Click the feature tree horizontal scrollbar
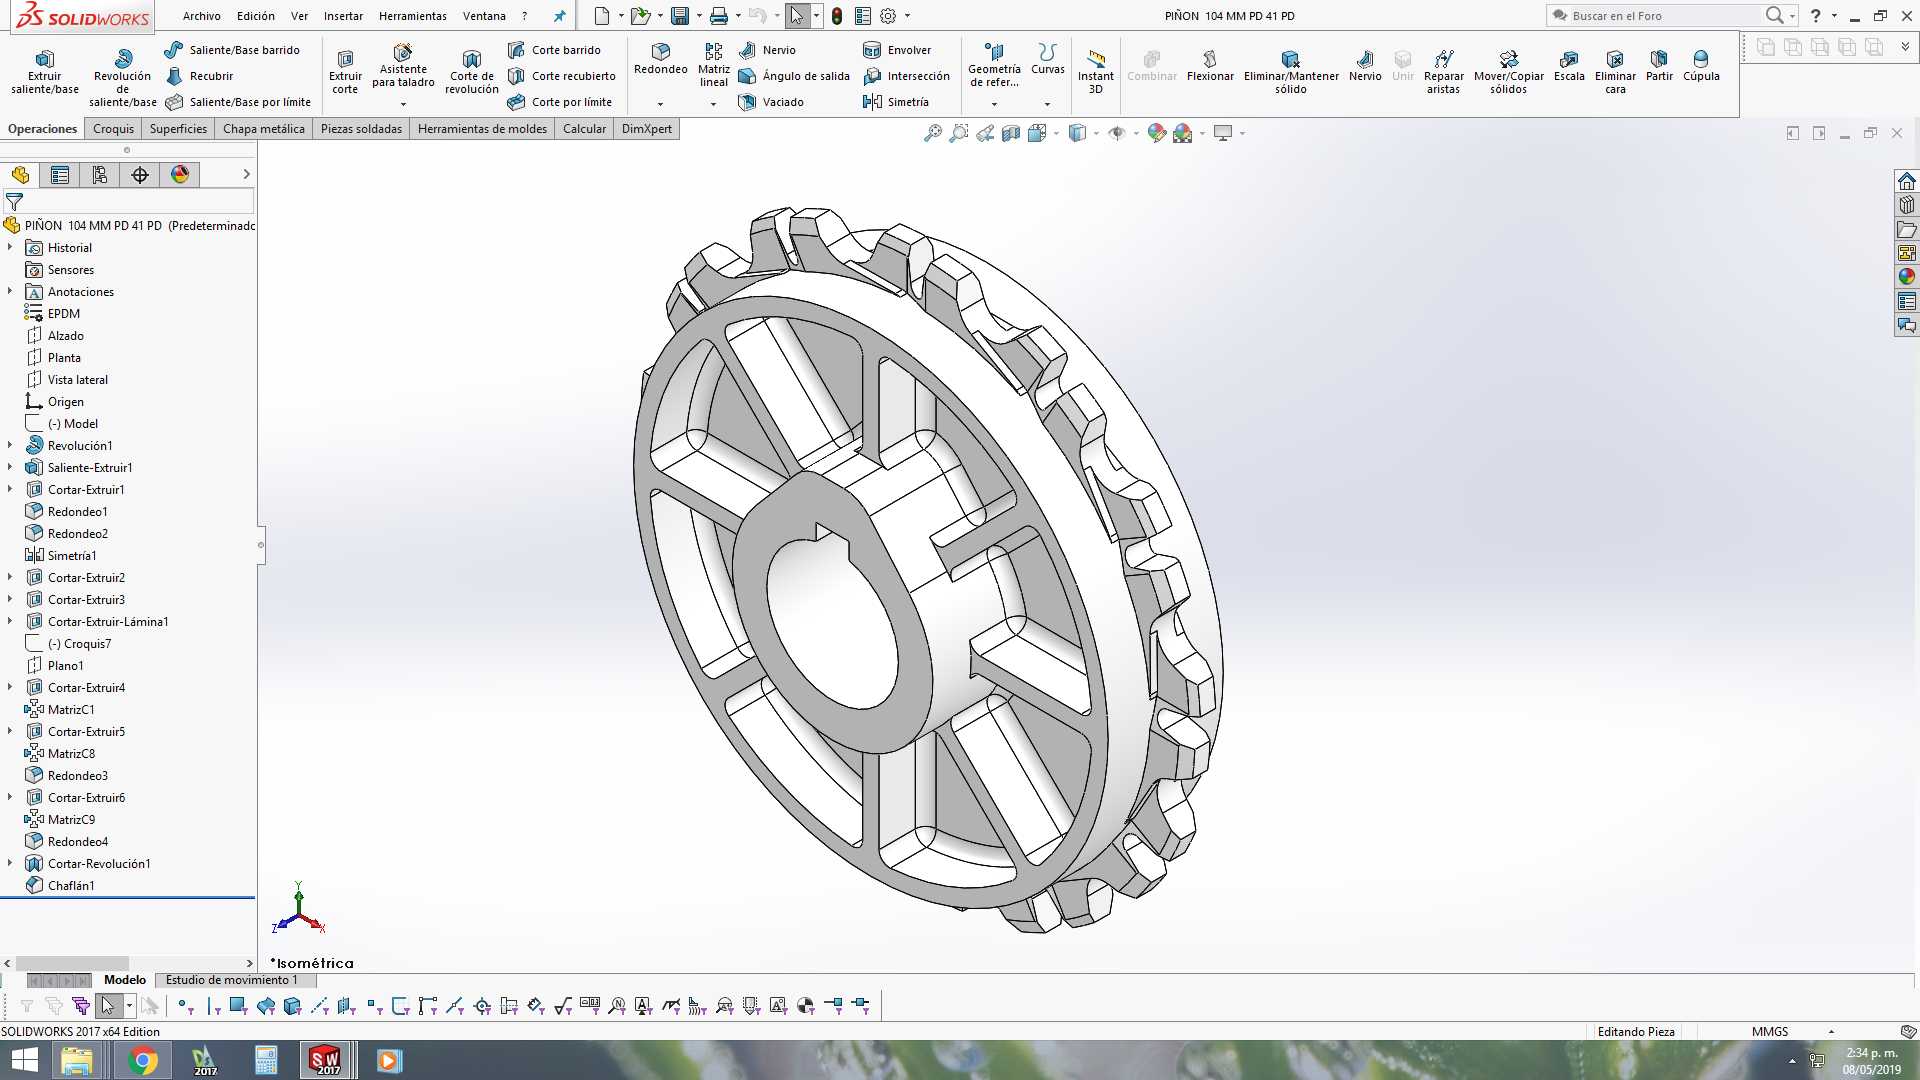This screenshot has width=1920, height=1080. 72,964
